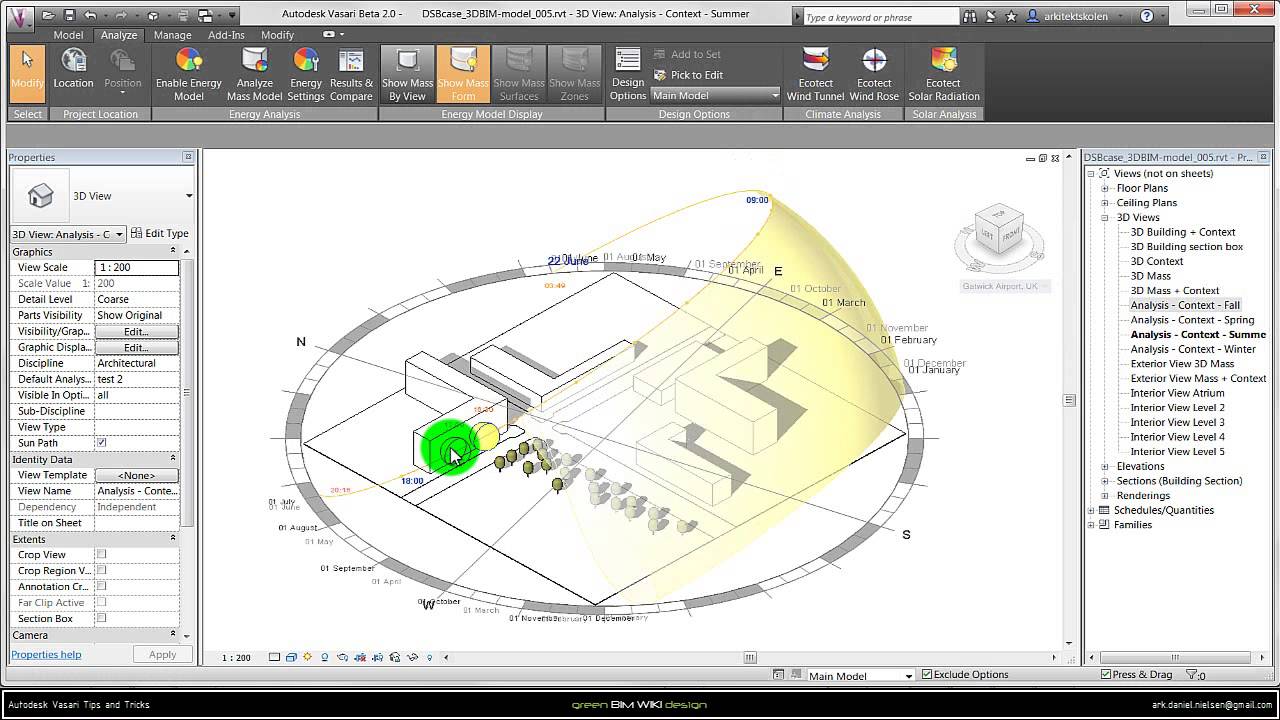Click the Save icon in quick access toolbar
Viewport: 1280px width, 720px height.
click(69, 16)
